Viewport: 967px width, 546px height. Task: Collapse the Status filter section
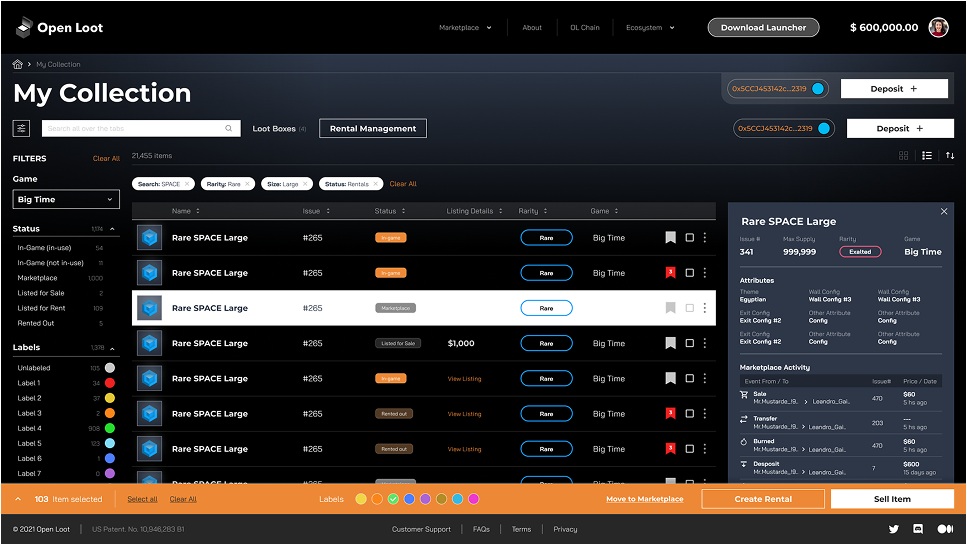coord(112,229)
